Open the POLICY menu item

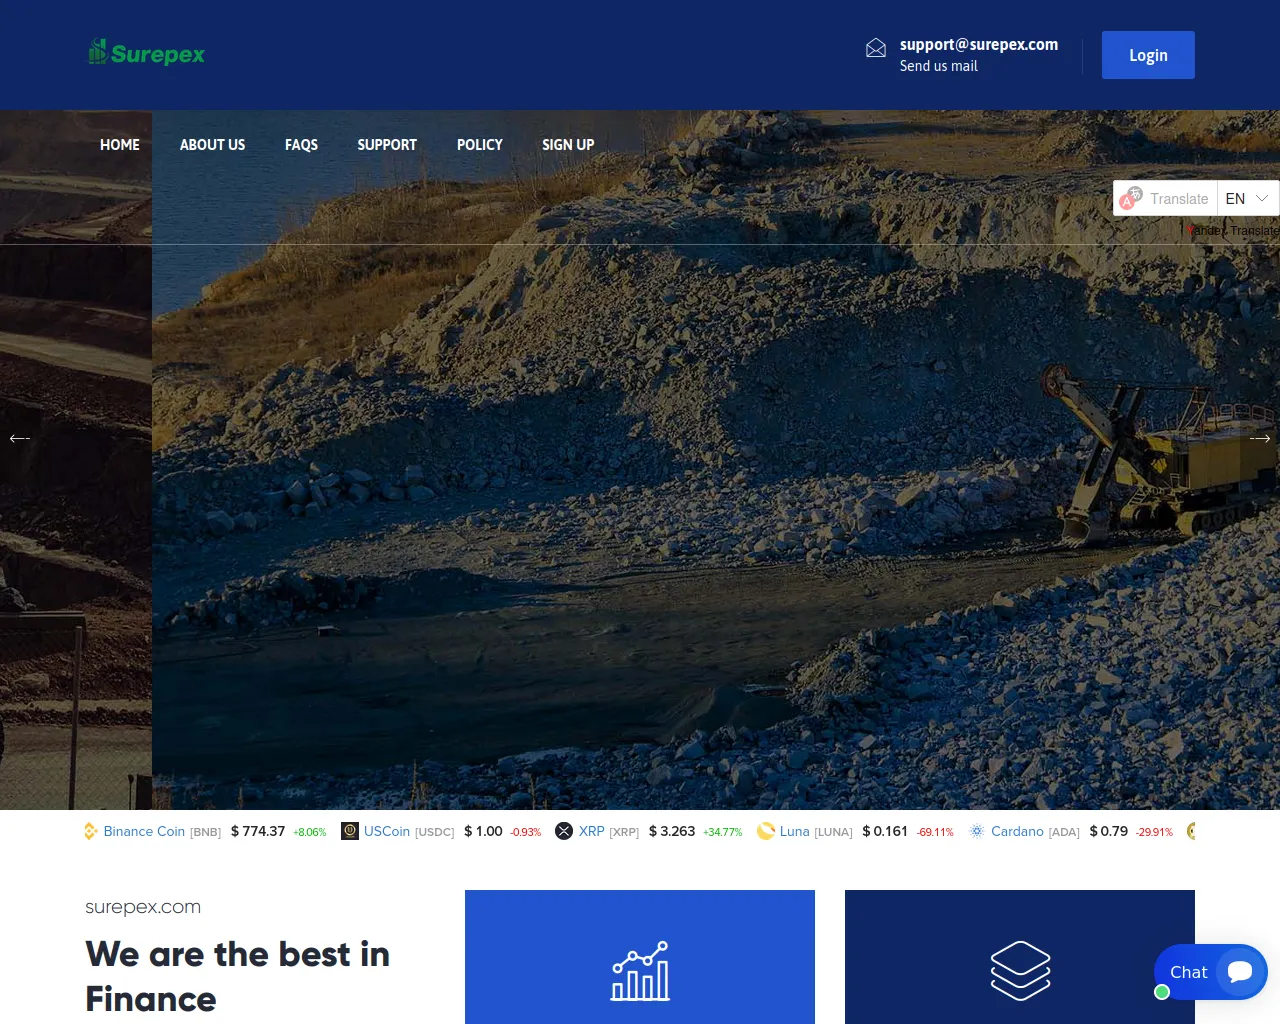(480, 145)
